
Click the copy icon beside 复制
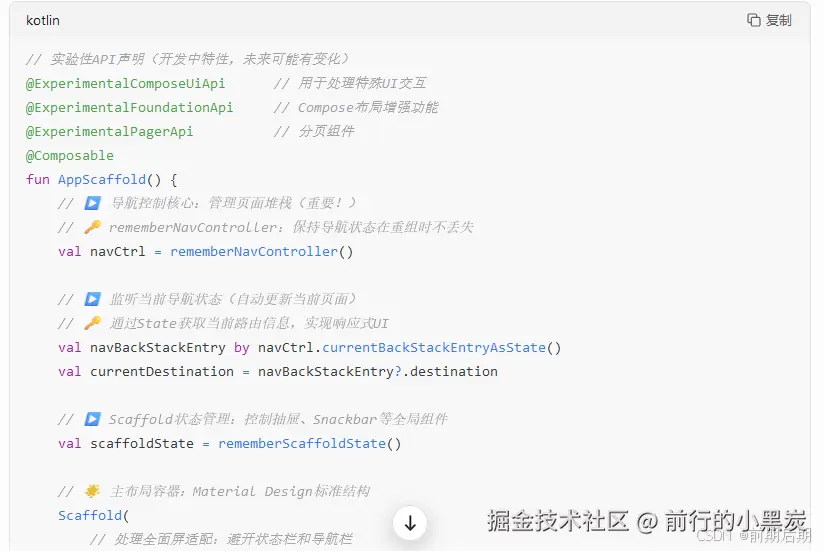coord(754,20)
